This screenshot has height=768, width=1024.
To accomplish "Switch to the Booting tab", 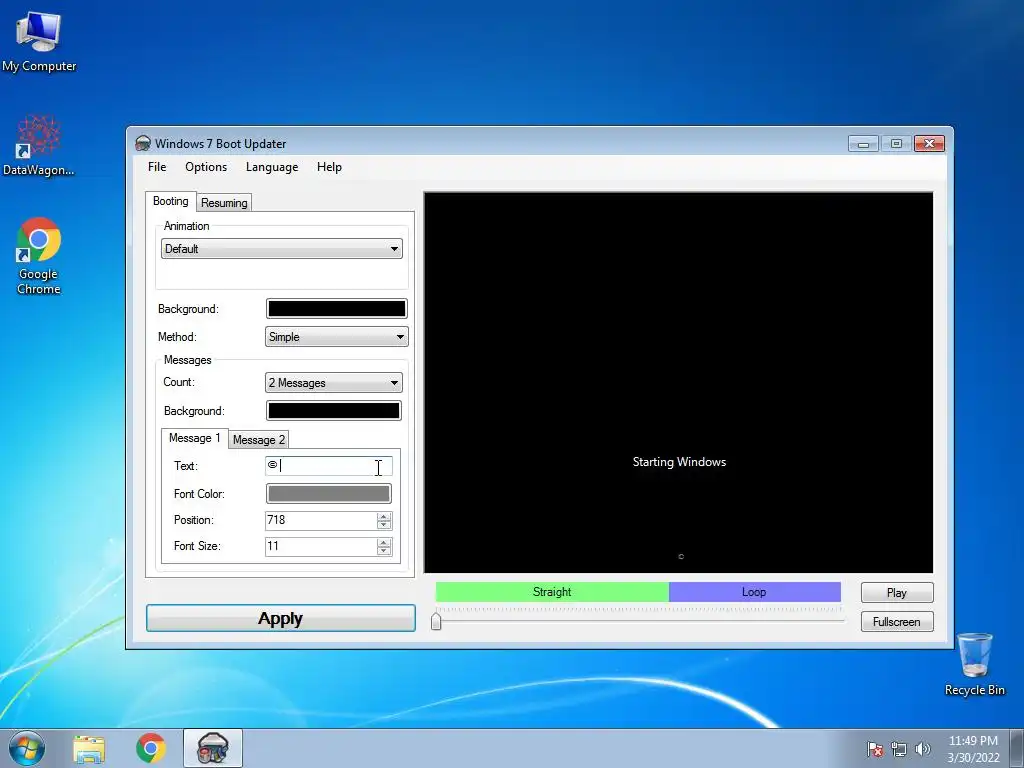I will (170, 201).
